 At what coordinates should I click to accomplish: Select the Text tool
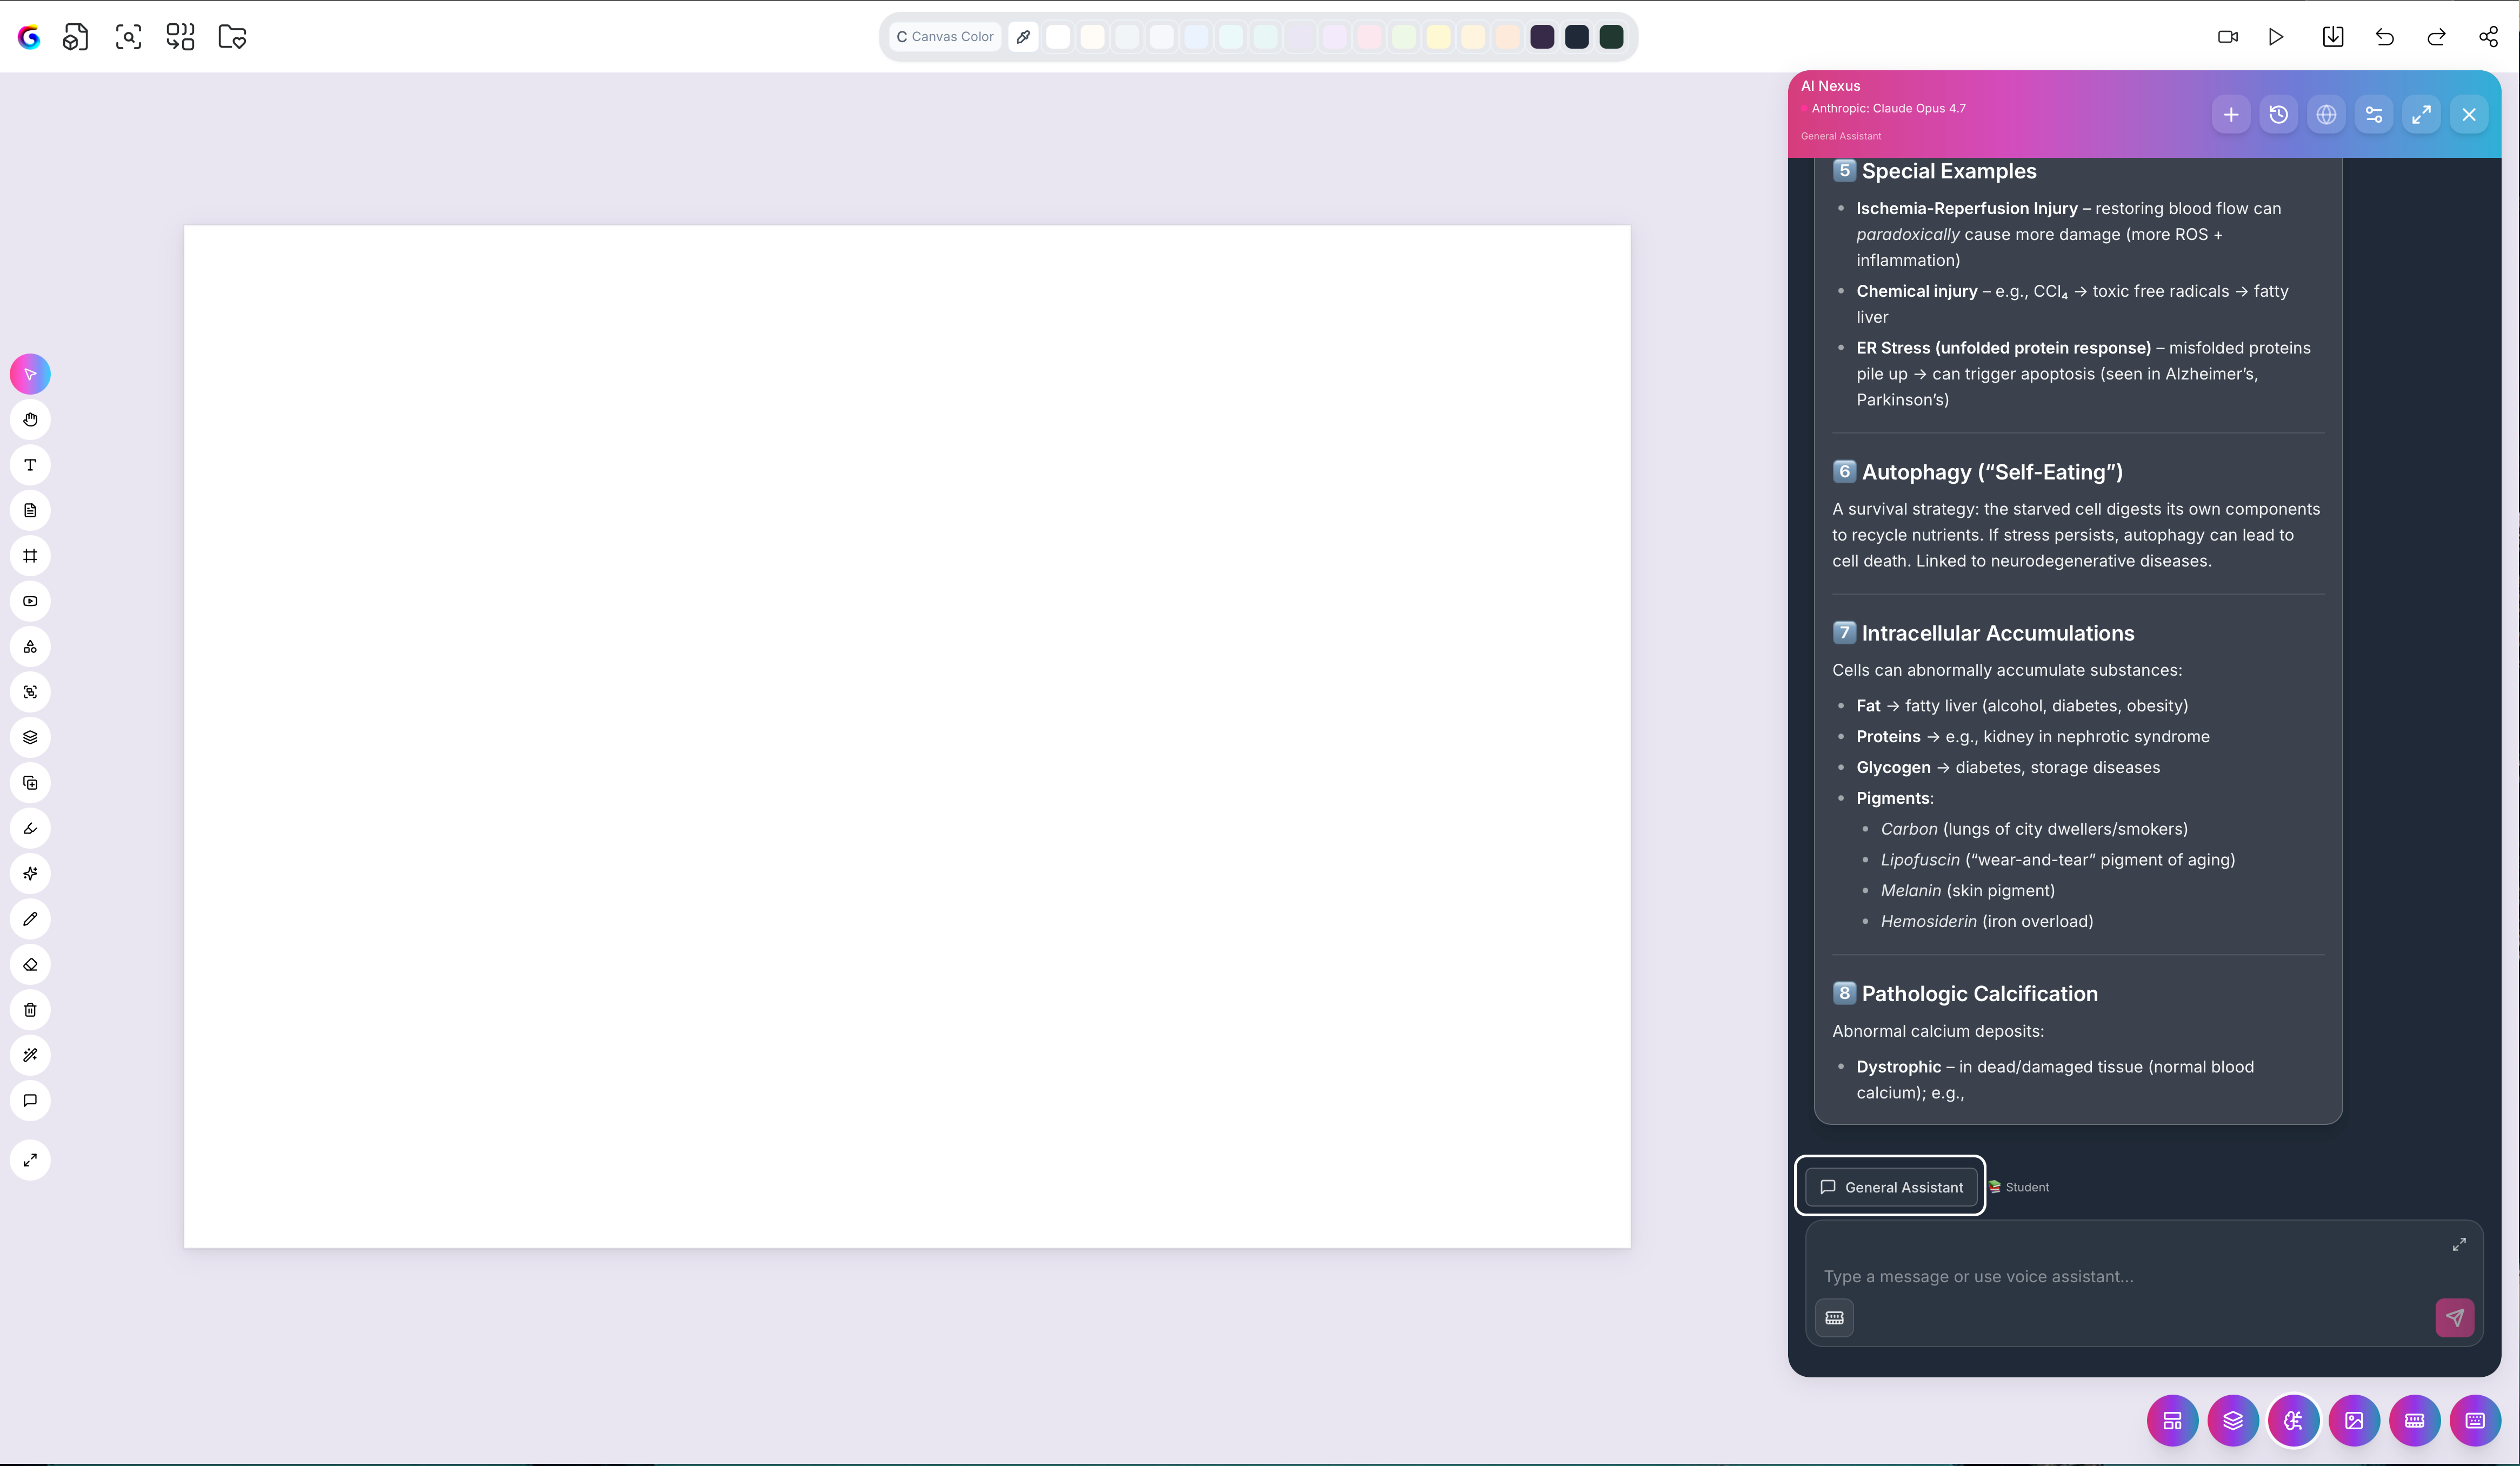30,465
